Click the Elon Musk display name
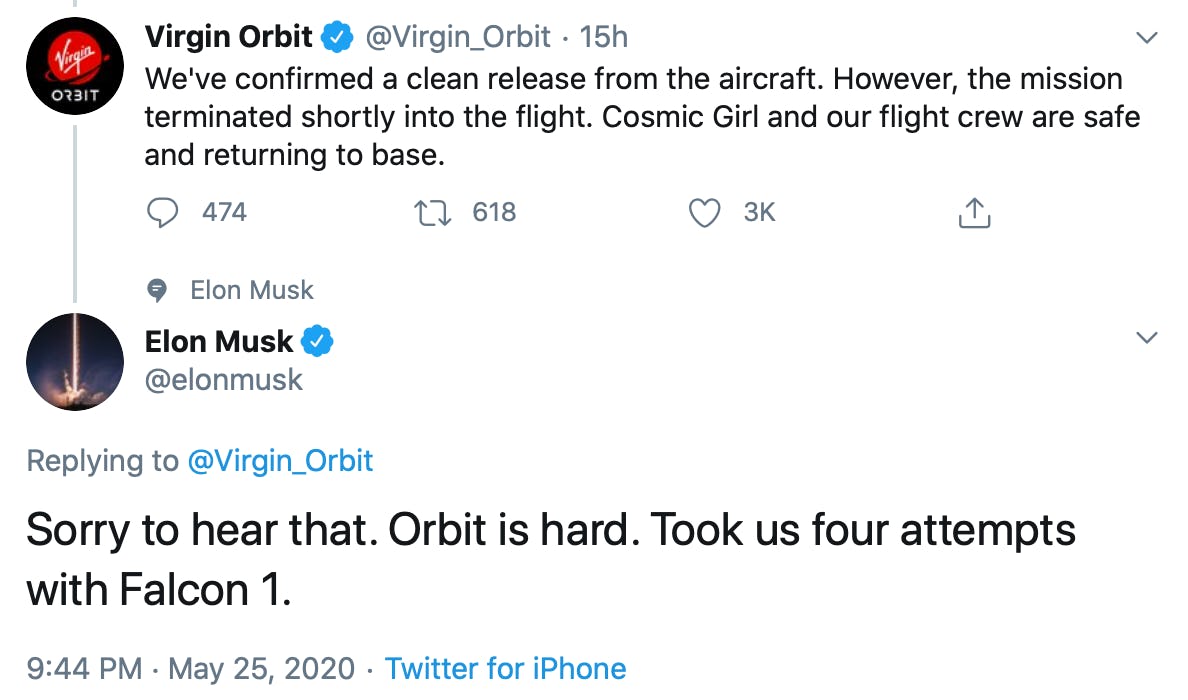This screenshot has width=1188, height=700. tap(219, 341)
